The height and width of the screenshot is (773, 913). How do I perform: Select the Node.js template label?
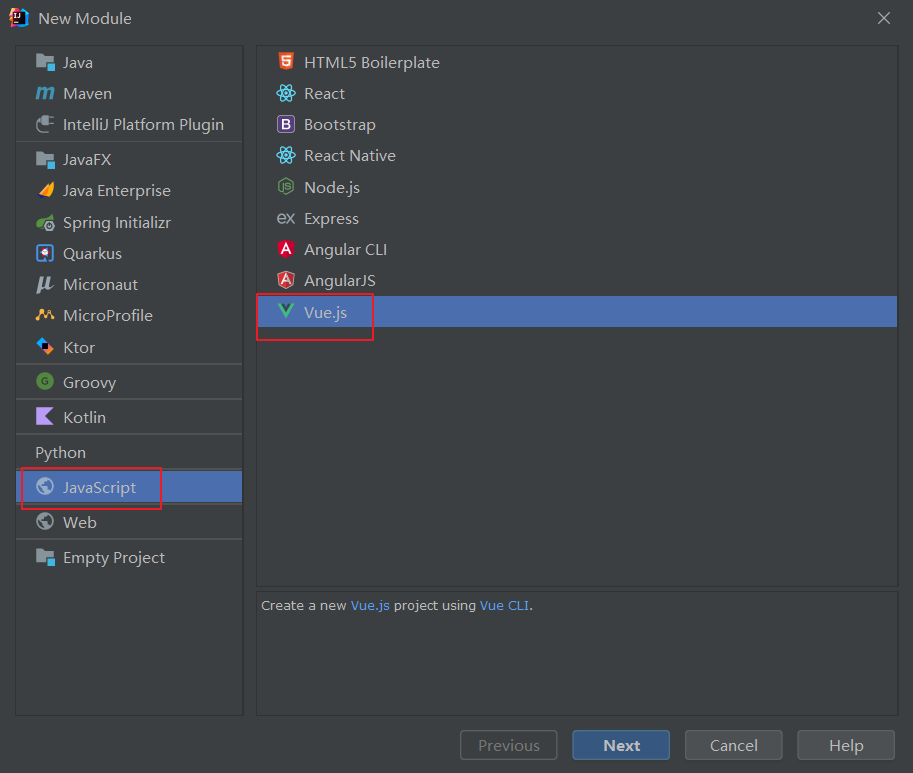coord(332,187)
